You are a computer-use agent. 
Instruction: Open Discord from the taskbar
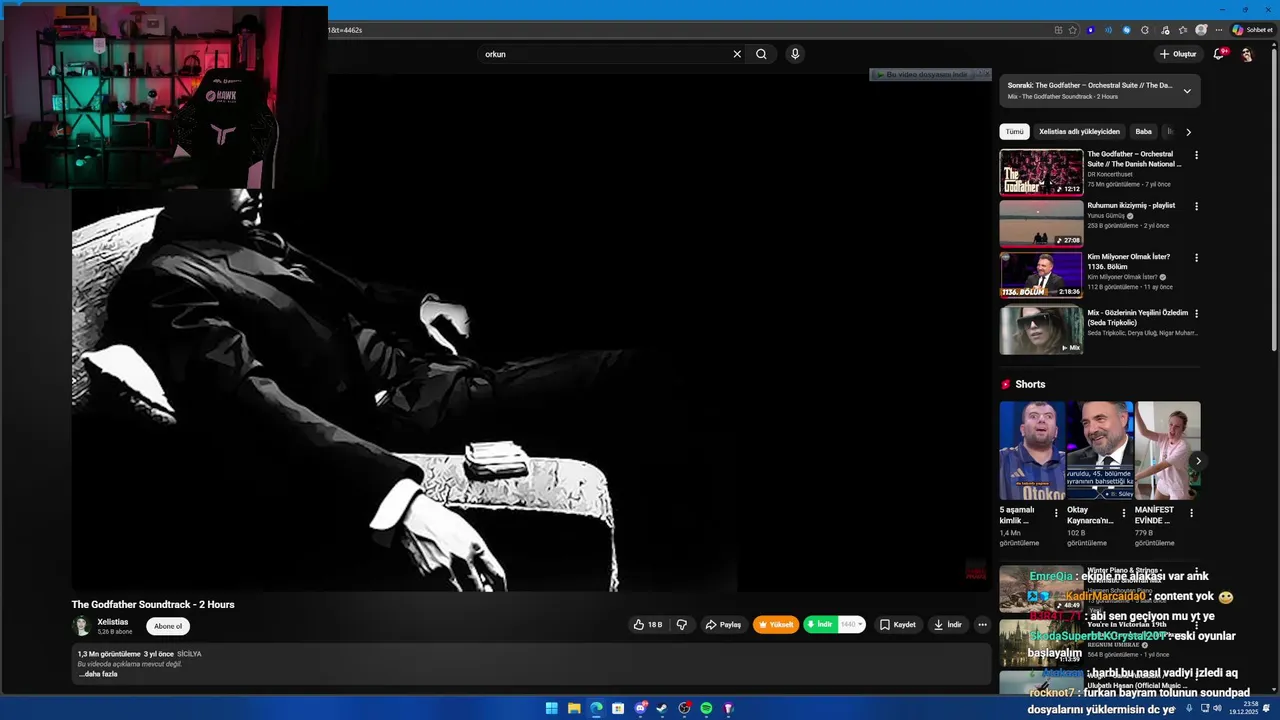pyautogui.click(x=641, y=709)
